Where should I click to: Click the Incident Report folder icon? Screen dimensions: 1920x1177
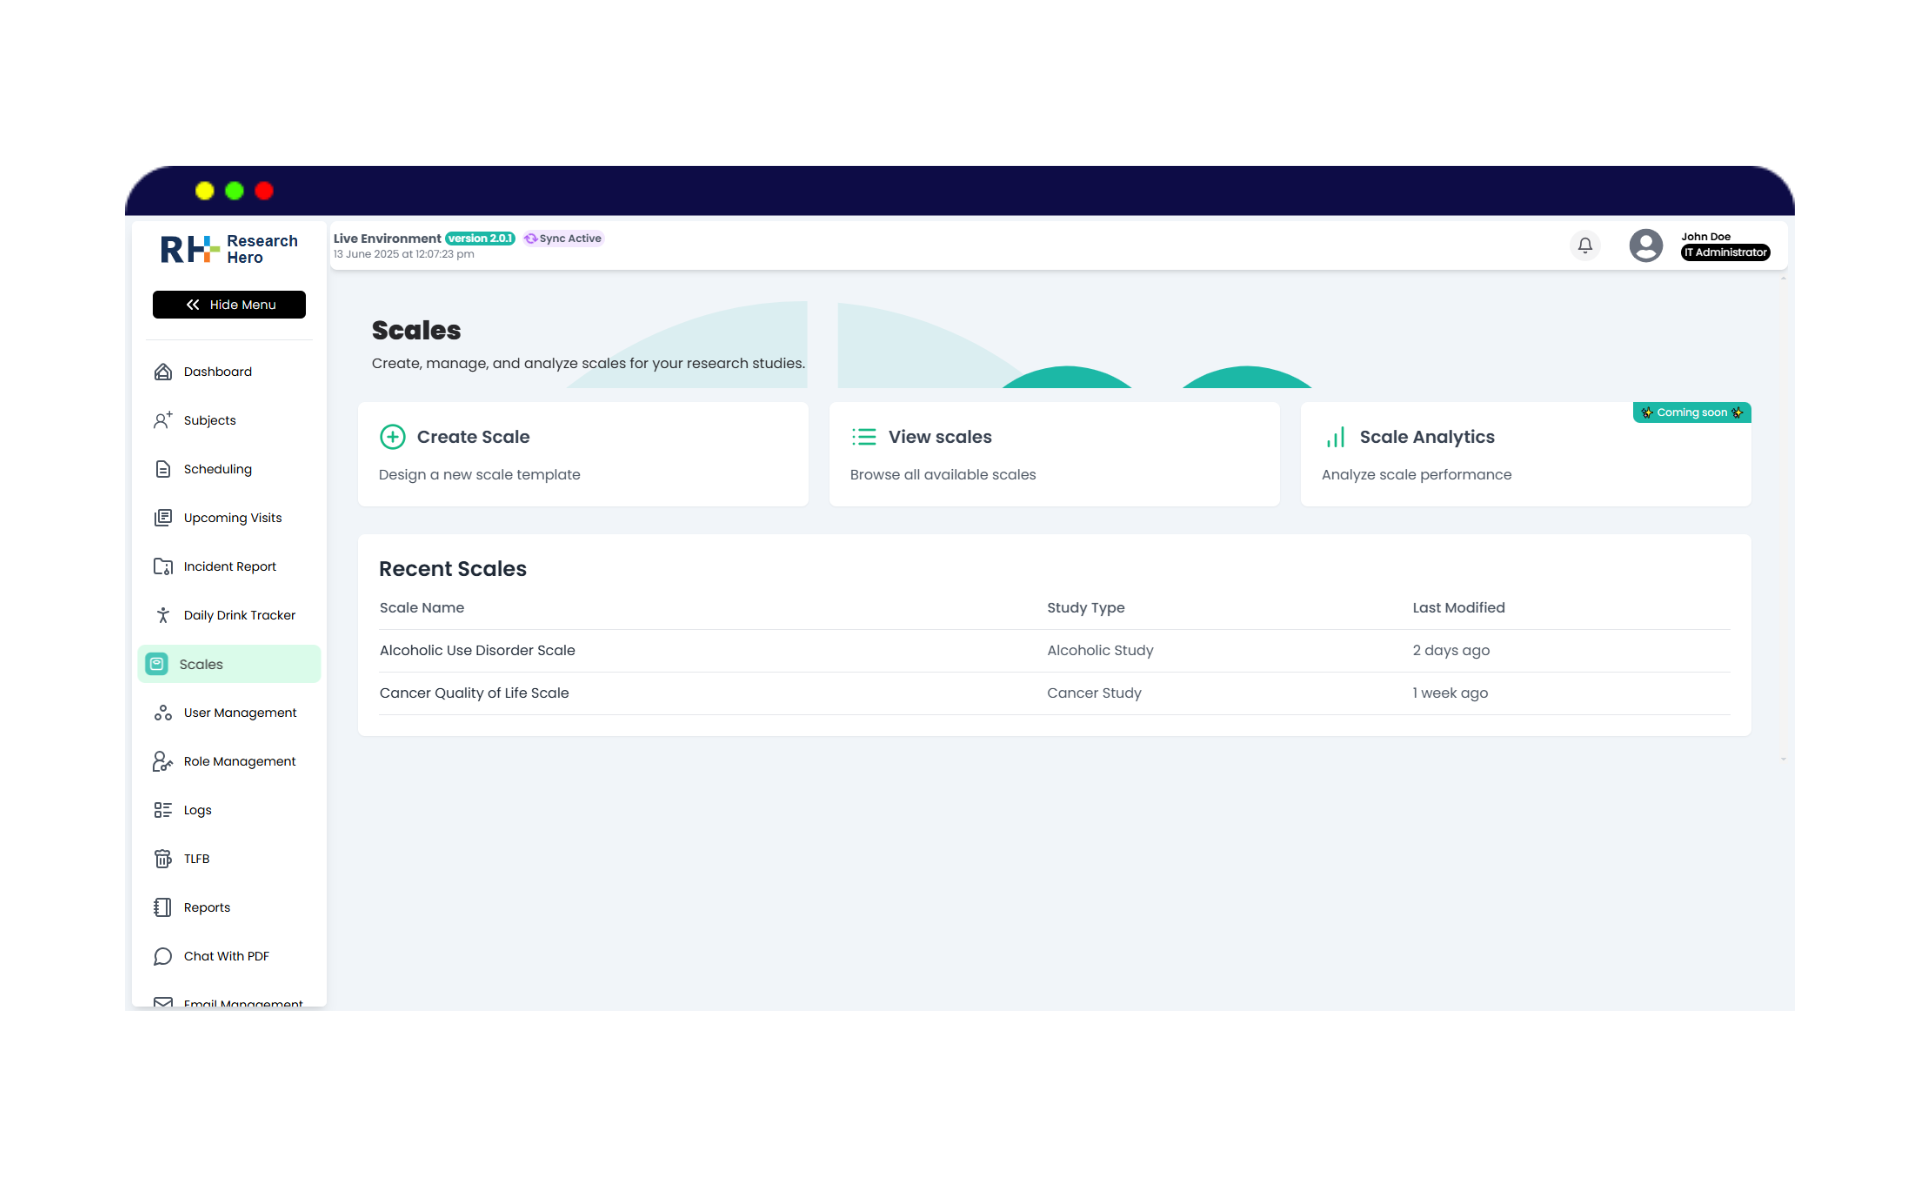pos(163,566)
